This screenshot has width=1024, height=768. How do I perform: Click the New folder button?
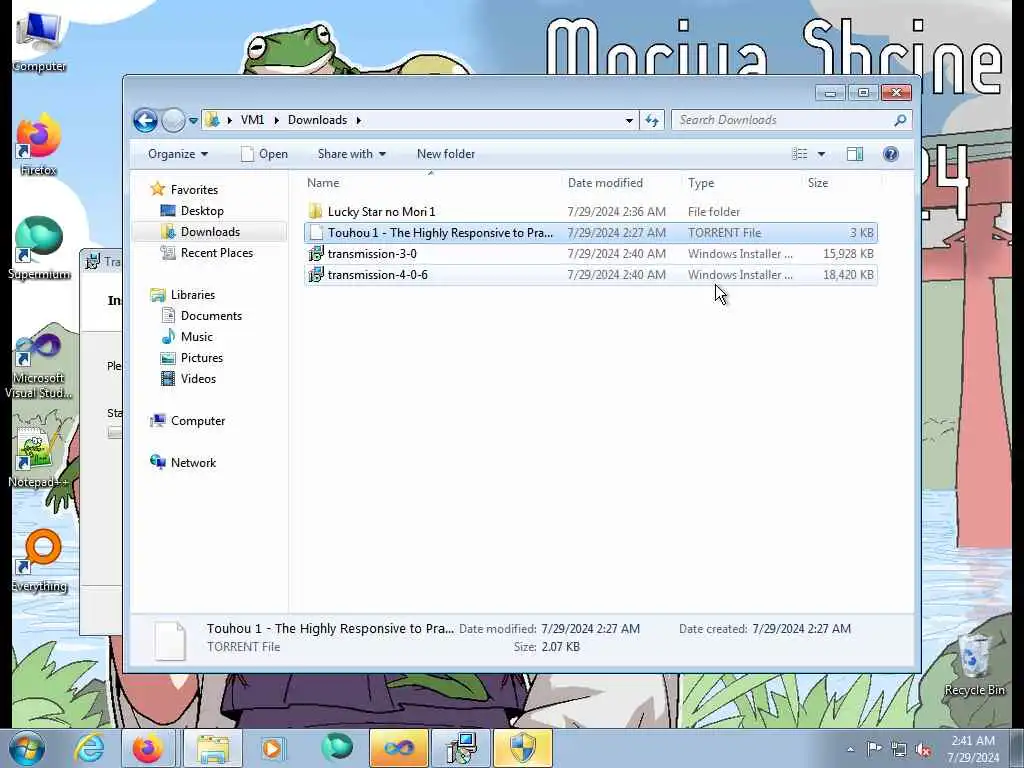pyautogui.click(x=446, y=154)
